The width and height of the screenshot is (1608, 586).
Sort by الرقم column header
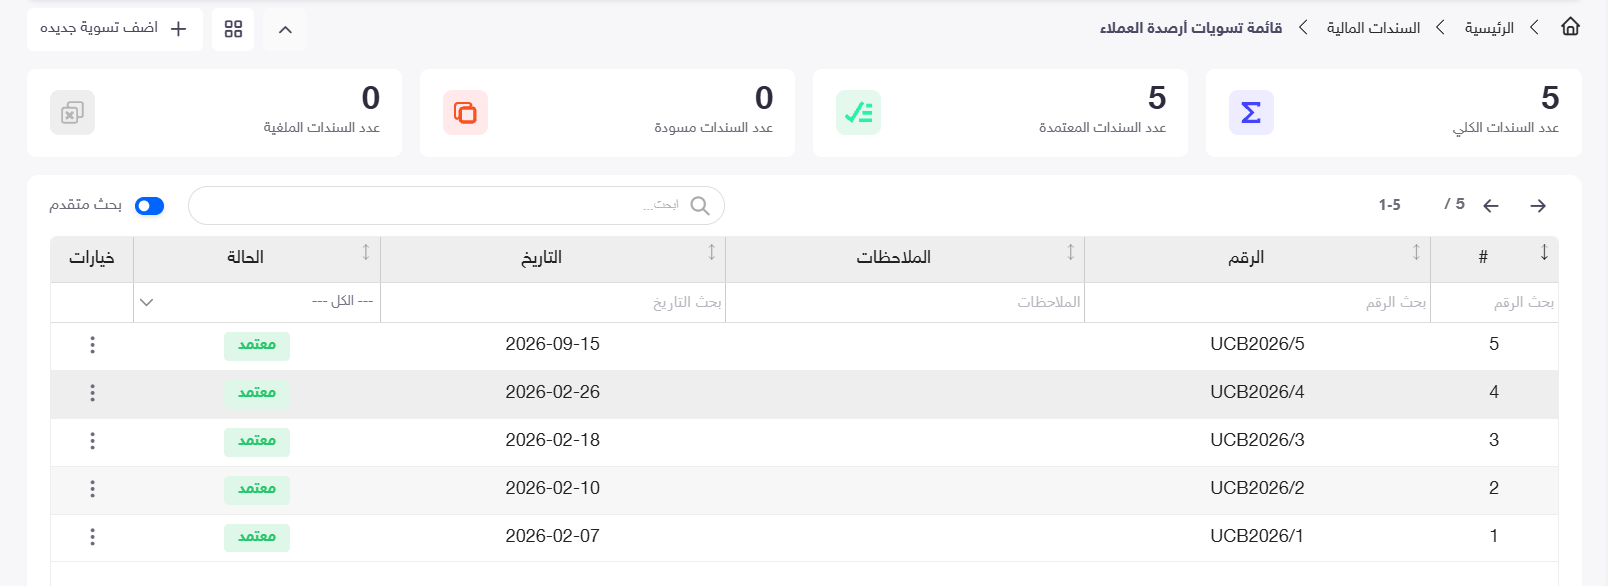click(1246, 258)
